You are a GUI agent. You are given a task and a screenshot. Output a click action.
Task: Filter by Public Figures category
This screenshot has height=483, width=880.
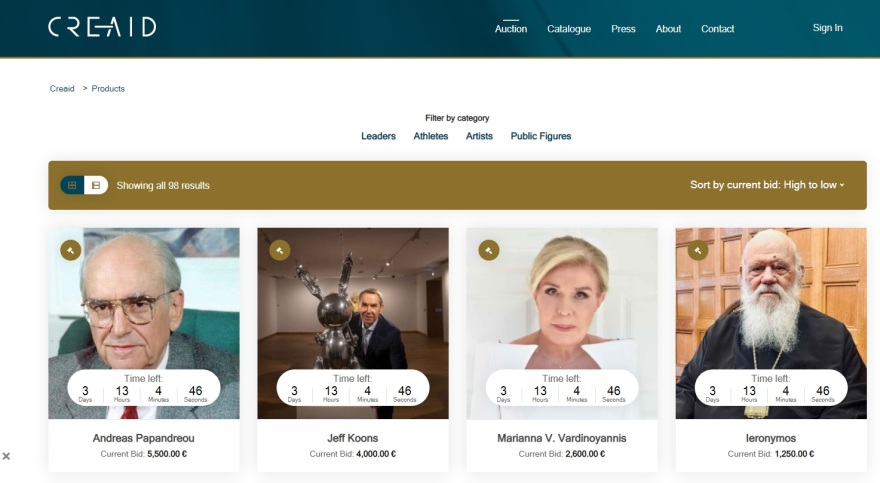(540, 136)
